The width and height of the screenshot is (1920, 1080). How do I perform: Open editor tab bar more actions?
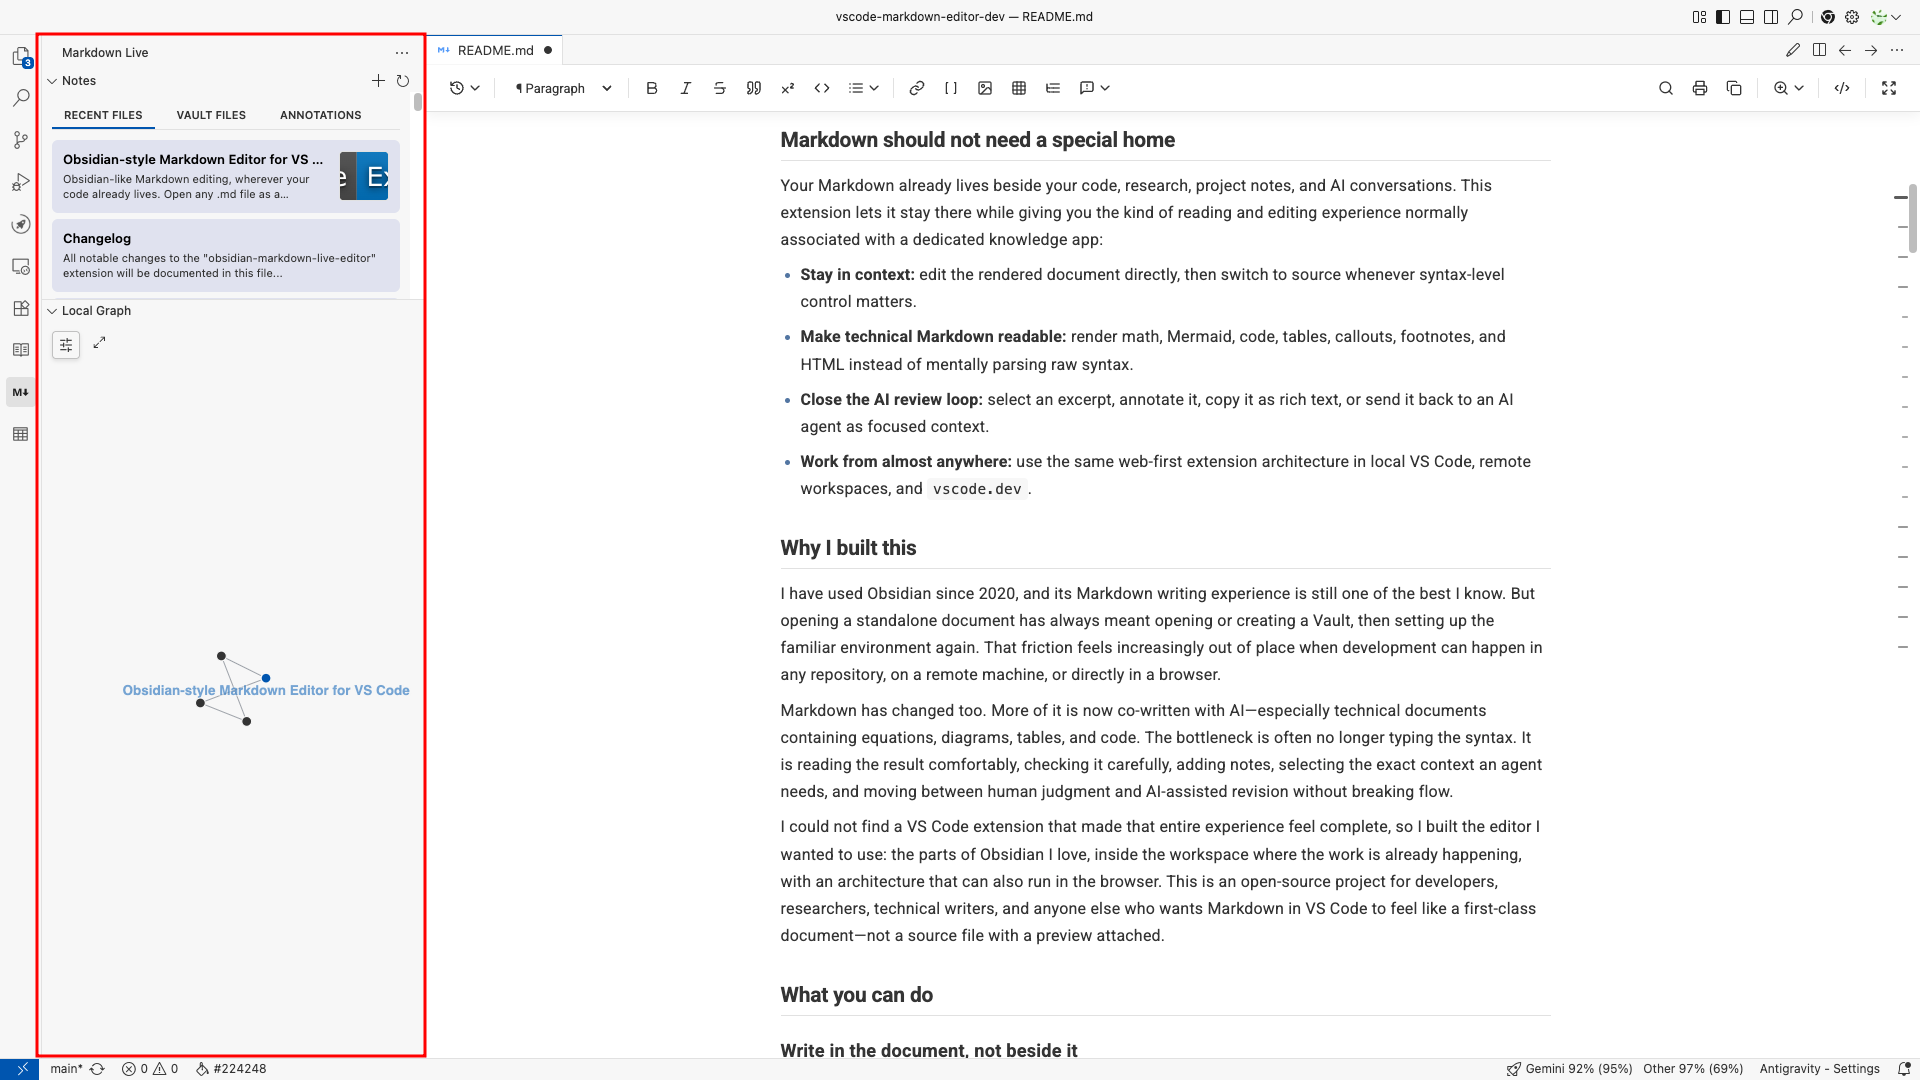pyautogui.click(x=1897, y=50)
